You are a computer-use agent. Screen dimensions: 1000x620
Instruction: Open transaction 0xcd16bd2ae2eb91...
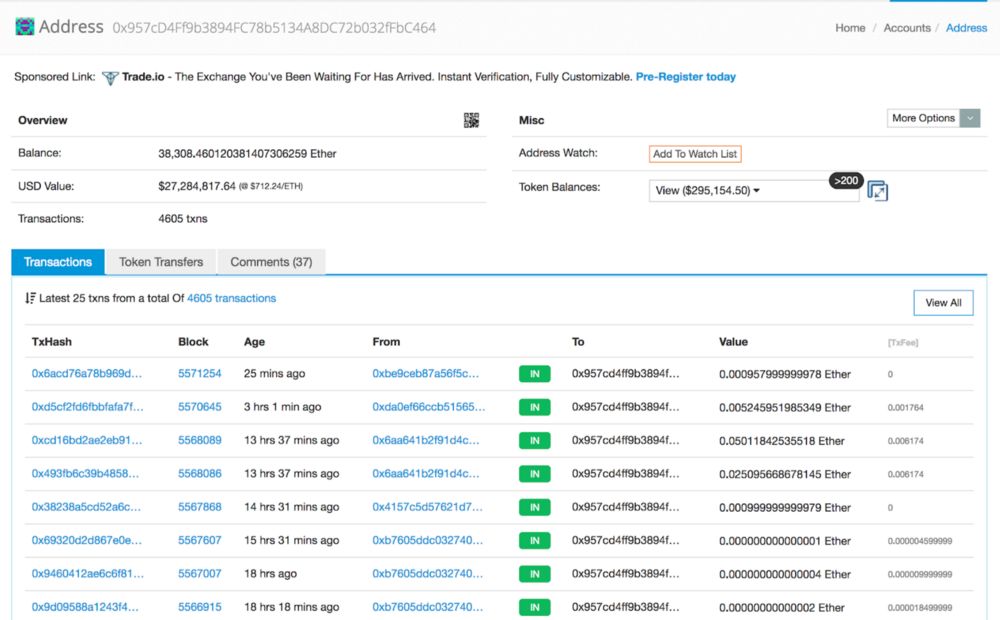point(87,440)
